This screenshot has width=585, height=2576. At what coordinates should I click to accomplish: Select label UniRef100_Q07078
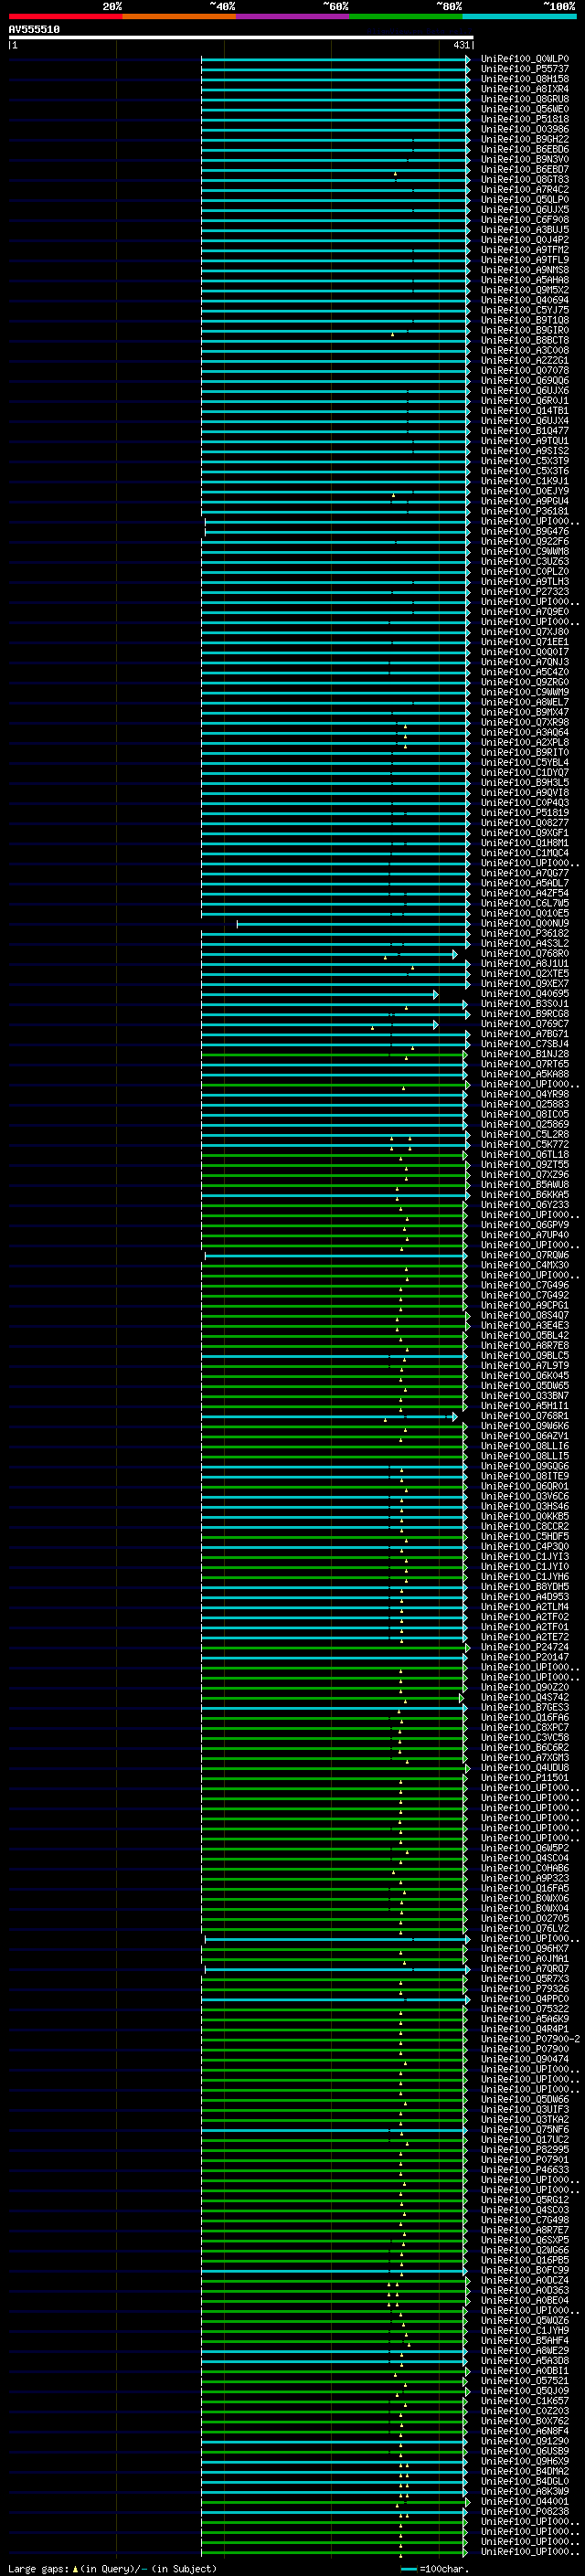click(x=525, y=371)
